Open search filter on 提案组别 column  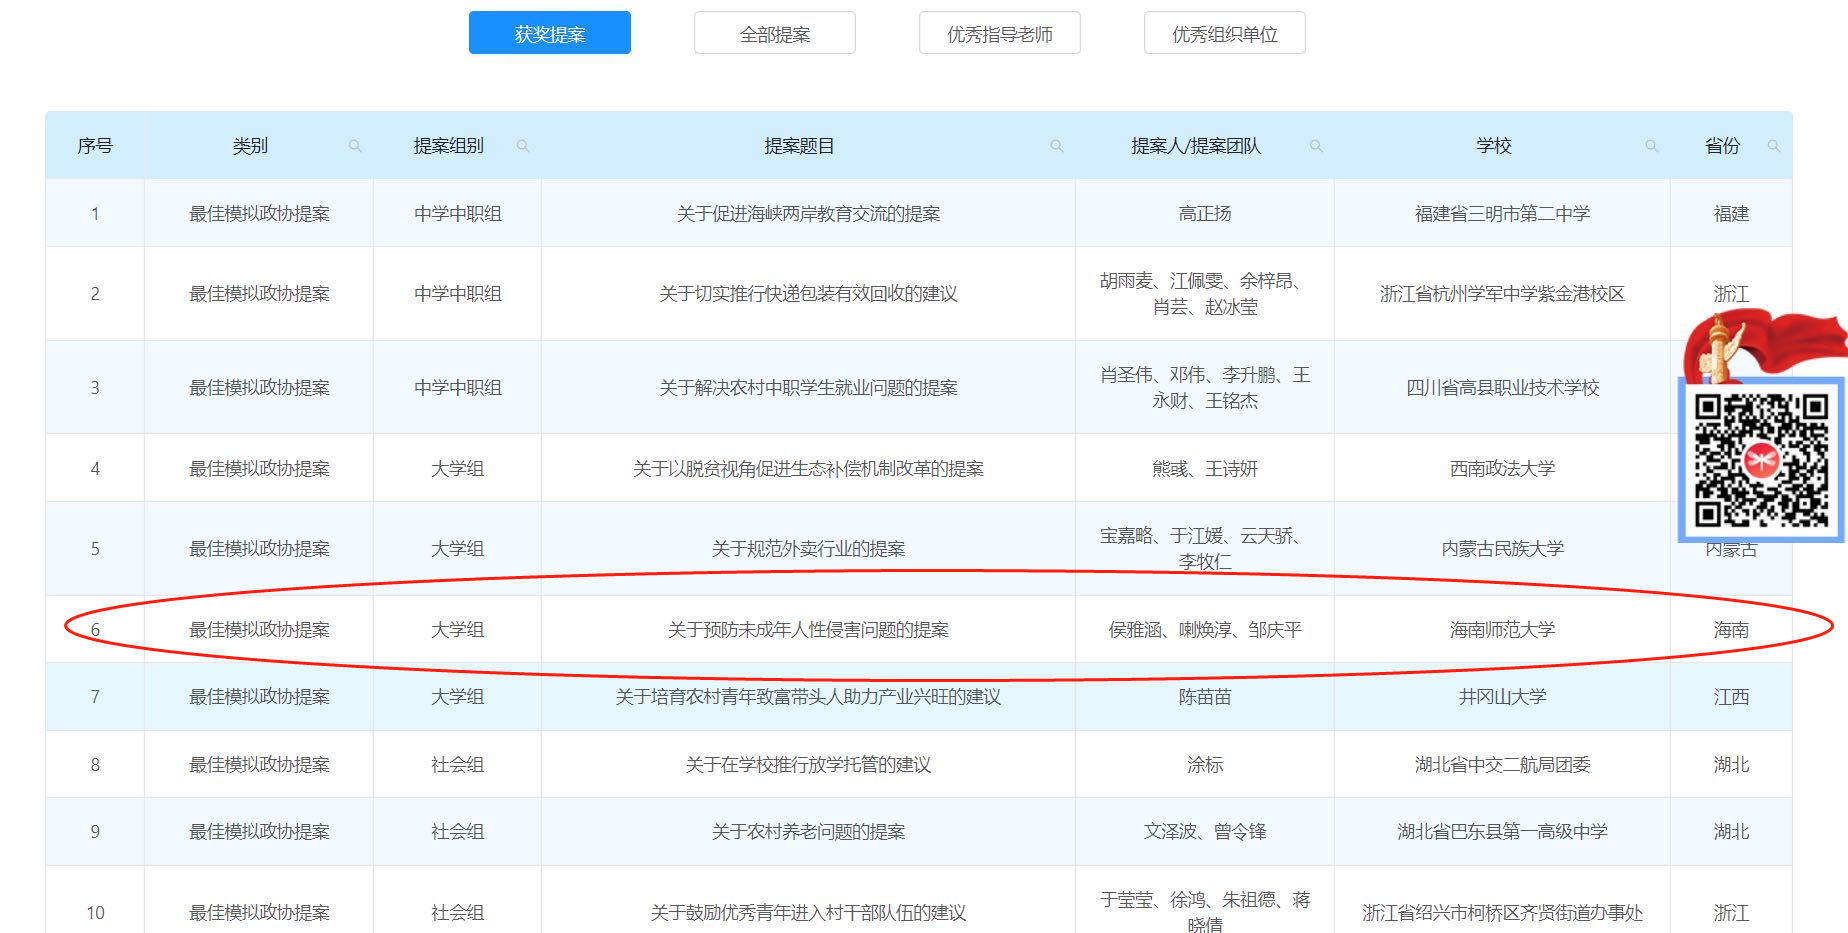pos(523,146)
